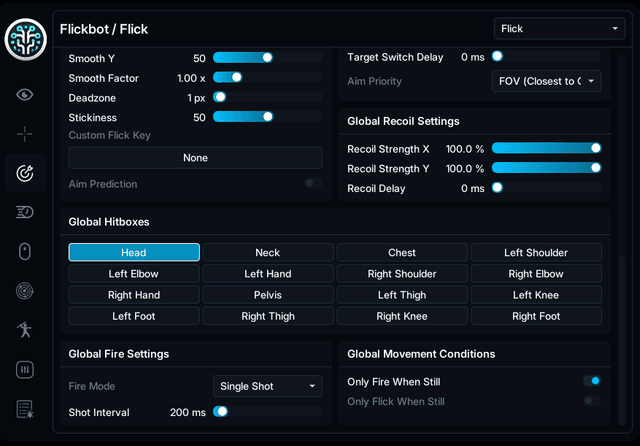The image size is (640, 446).
Task: Select the Left Hand hitbox
Action: [268, 274]
